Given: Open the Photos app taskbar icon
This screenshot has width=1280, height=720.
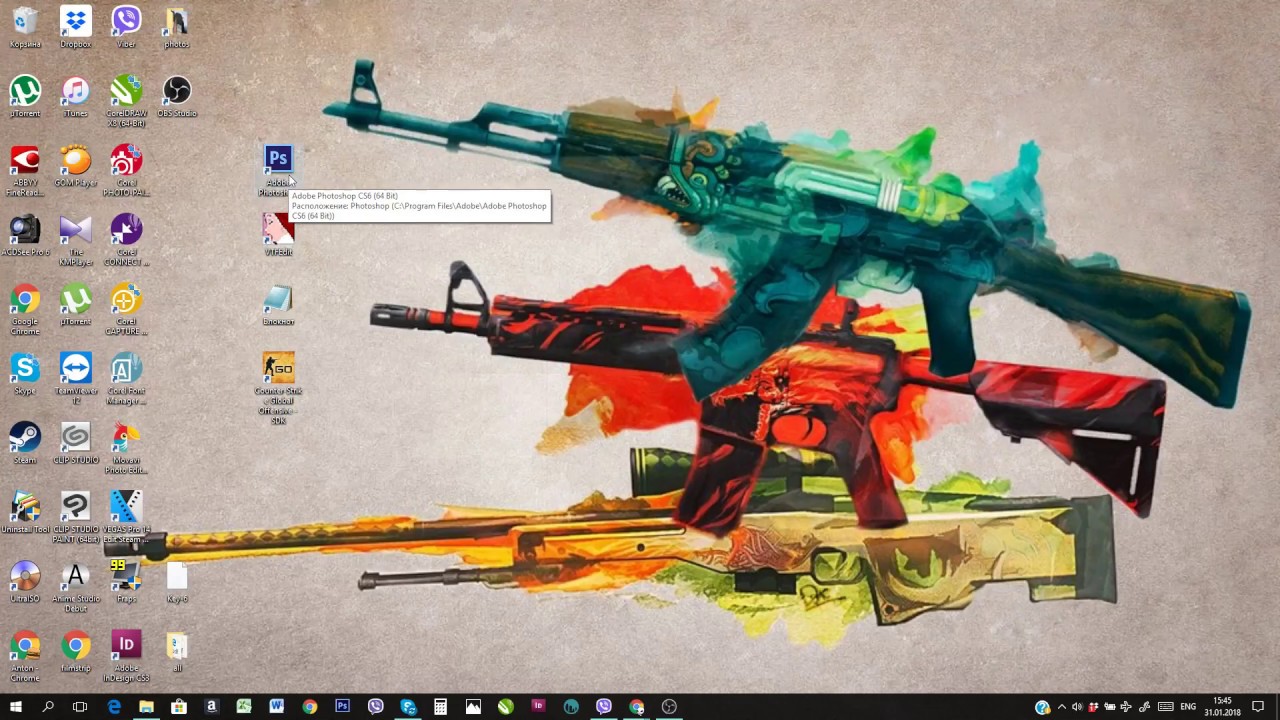Looking at the screenshot, I should point(473,707).
